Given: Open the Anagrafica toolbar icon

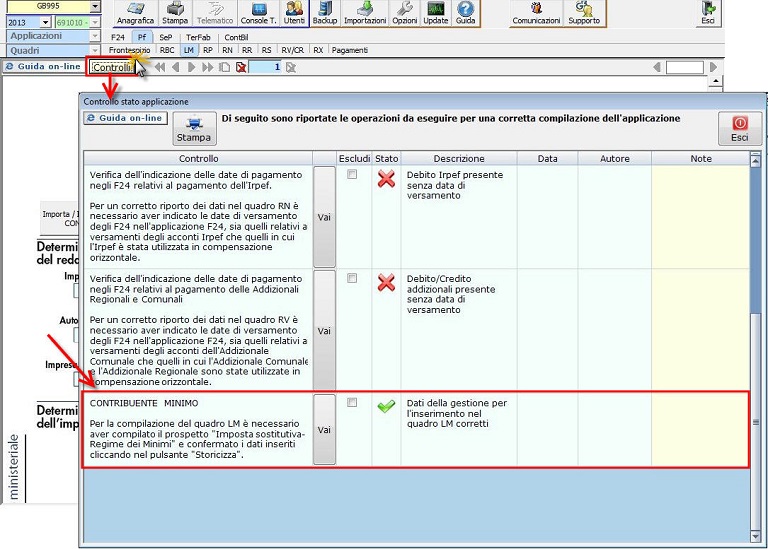Looking at the screenshot, I should pos(135,13).
